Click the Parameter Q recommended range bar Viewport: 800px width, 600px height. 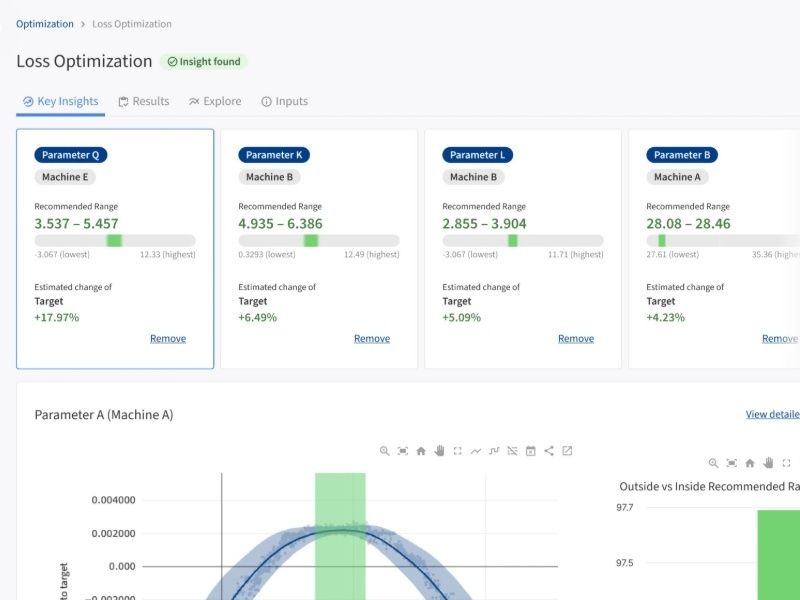pos(115,241)
